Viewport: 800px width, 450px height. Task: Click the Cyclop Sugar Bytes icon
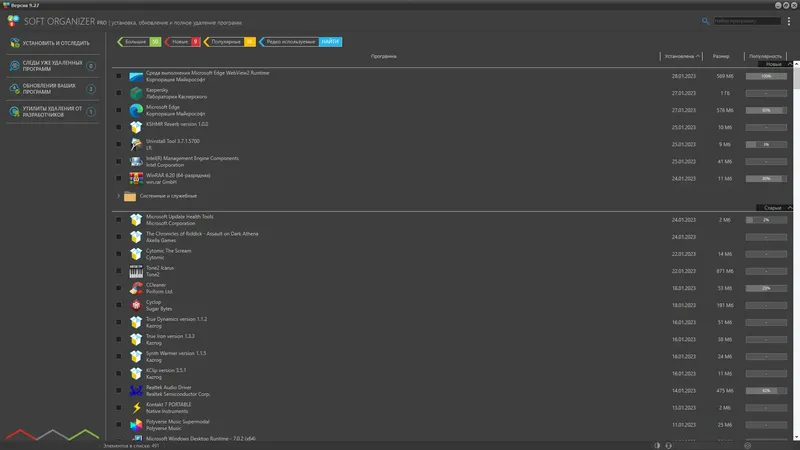(x=136, y=306)
